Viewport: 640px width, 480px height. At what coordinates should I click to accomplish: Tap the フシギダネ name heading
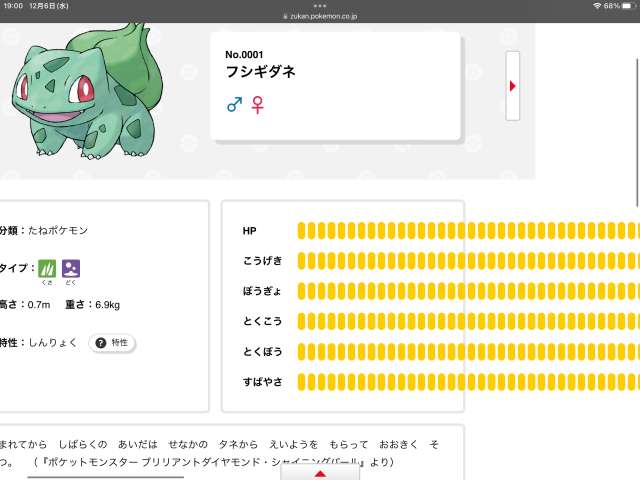pos(260,72)
